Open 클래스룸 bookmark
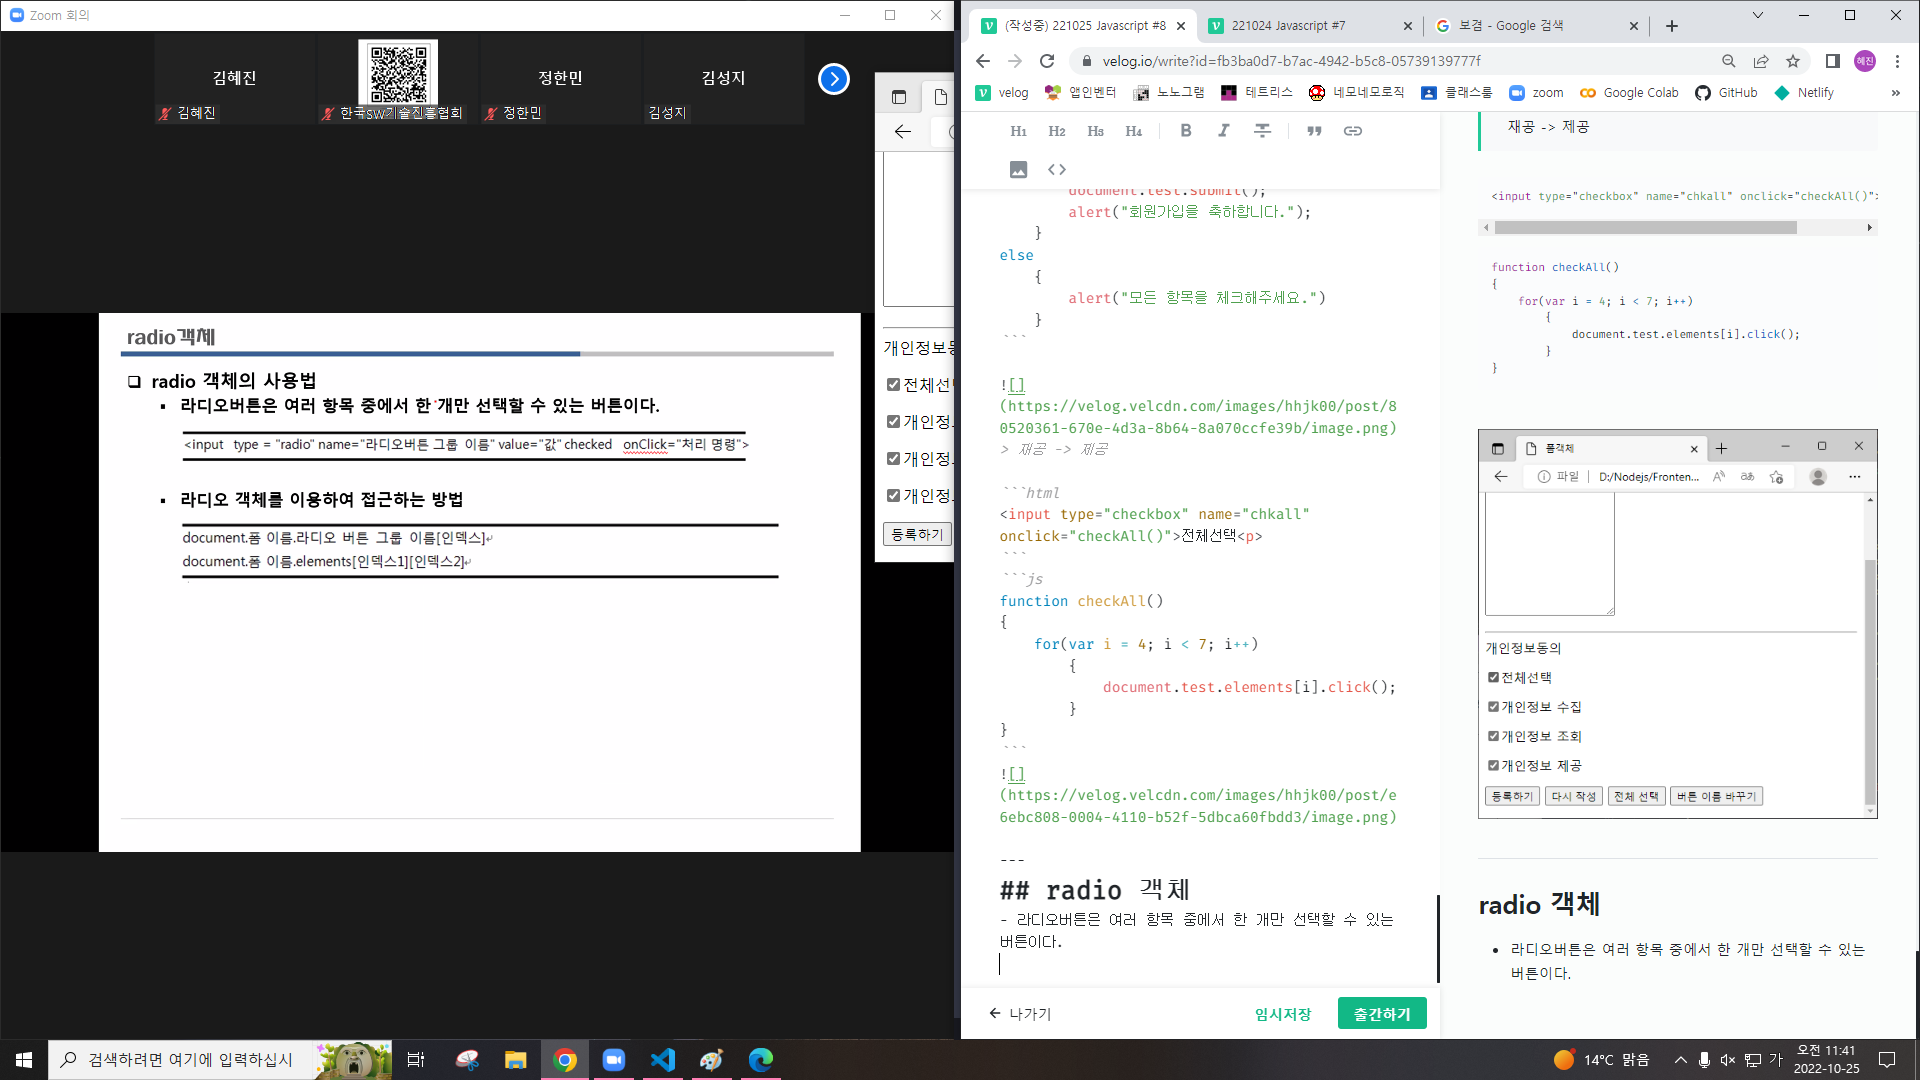Screen dimensions: 1920x1080 point(1456,93)
